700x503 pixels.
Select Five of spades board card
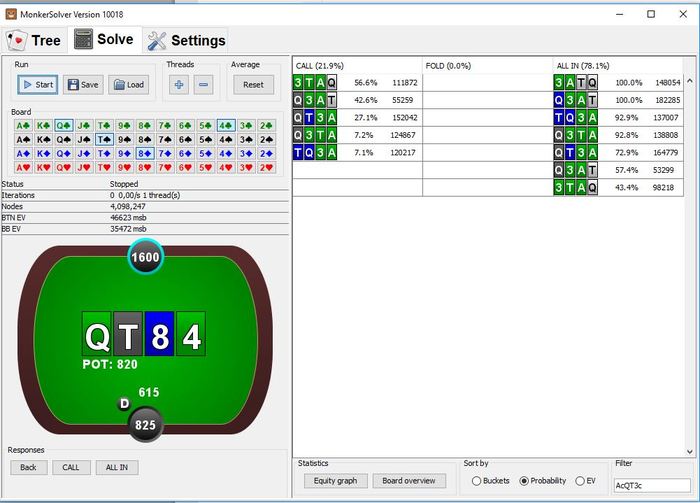coord(206,140)
